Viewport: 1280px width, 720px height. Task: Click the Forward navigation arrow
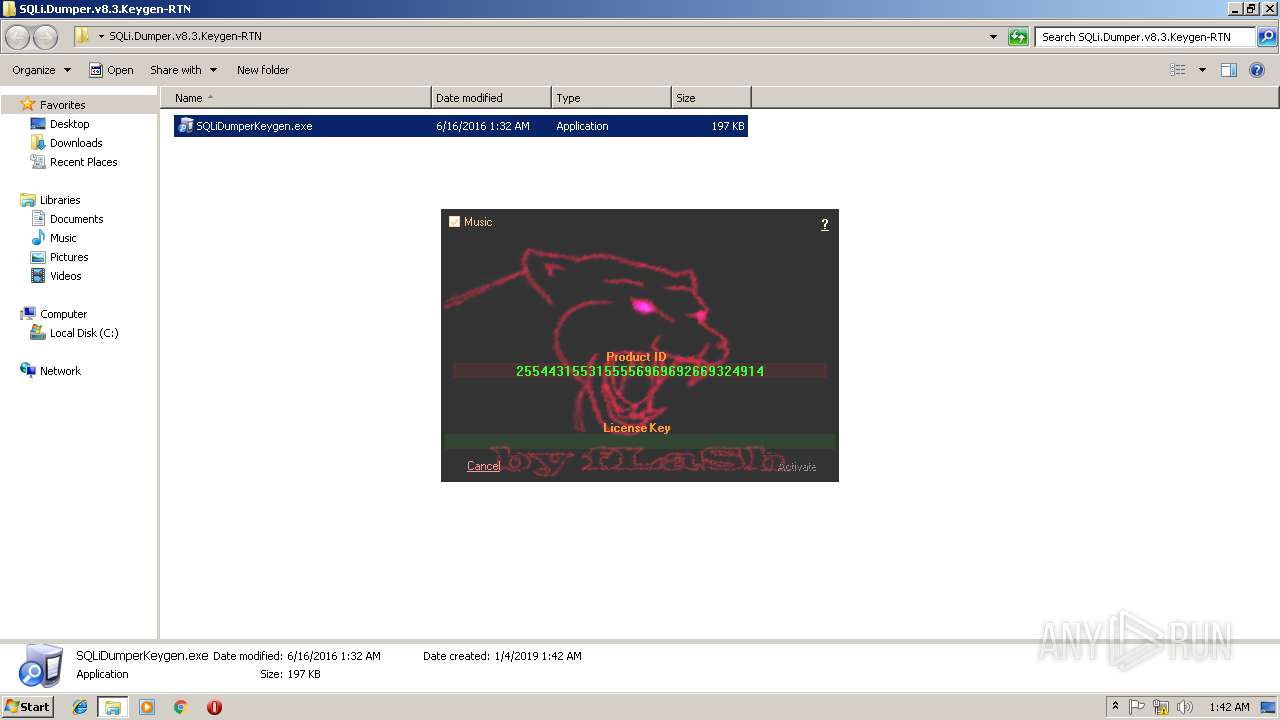click(x=46, y=37)
